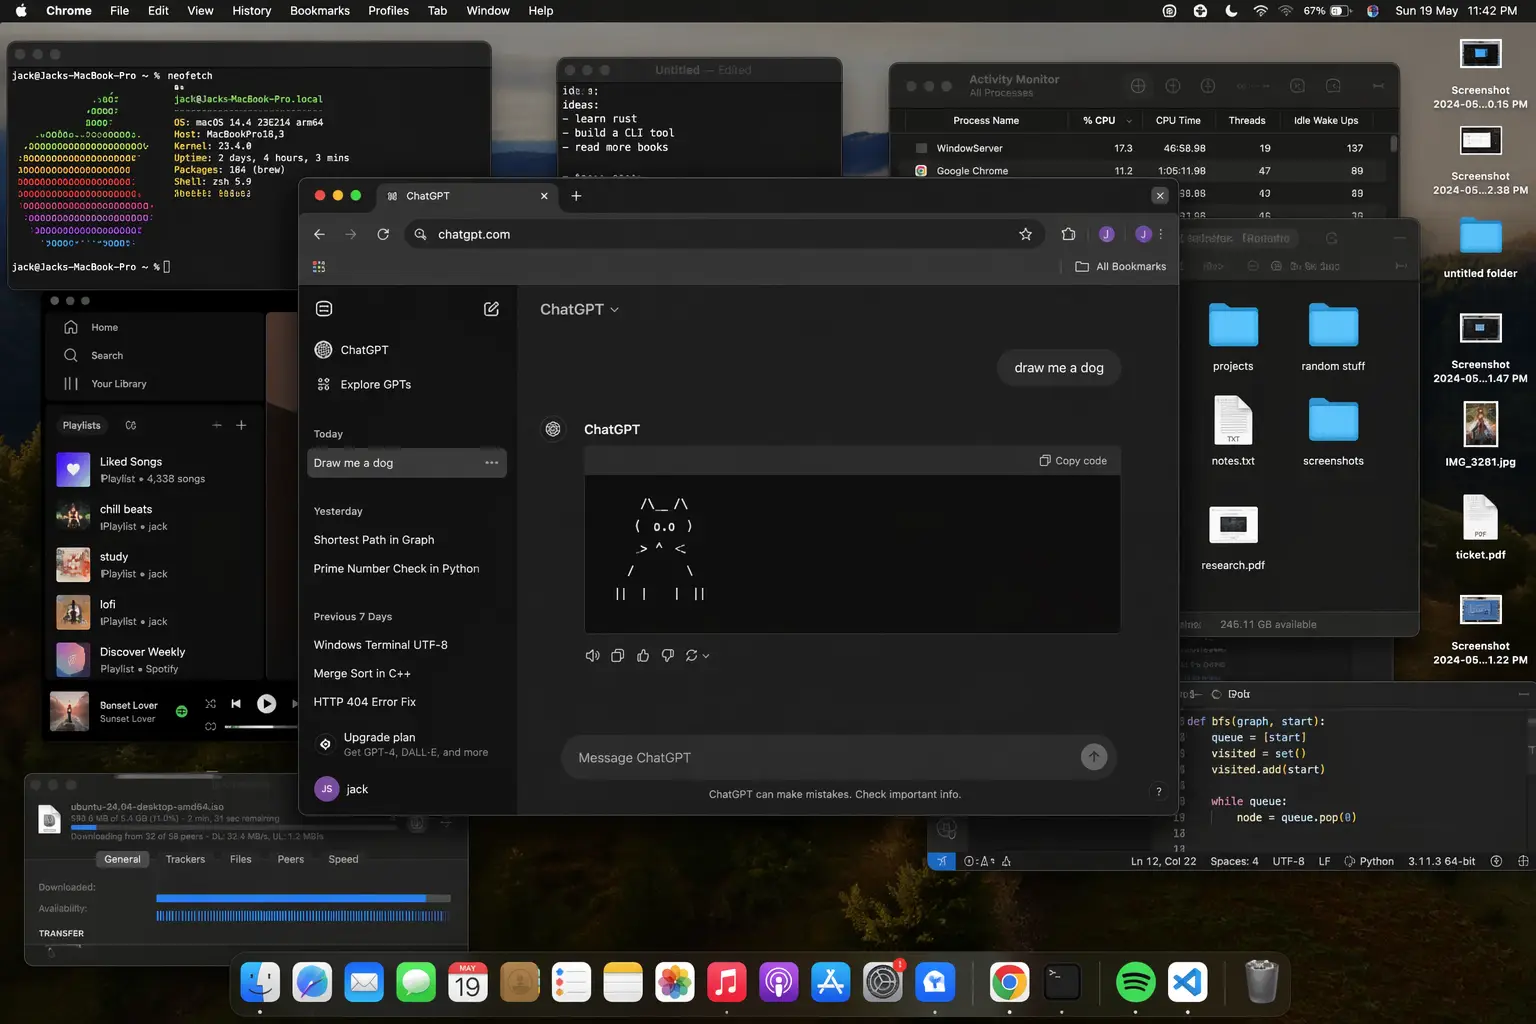Image resolution: width=1536 pixels, height=1024 pixels.
Task: Open research.pdf in Finder window
Action: (1233, 538)
